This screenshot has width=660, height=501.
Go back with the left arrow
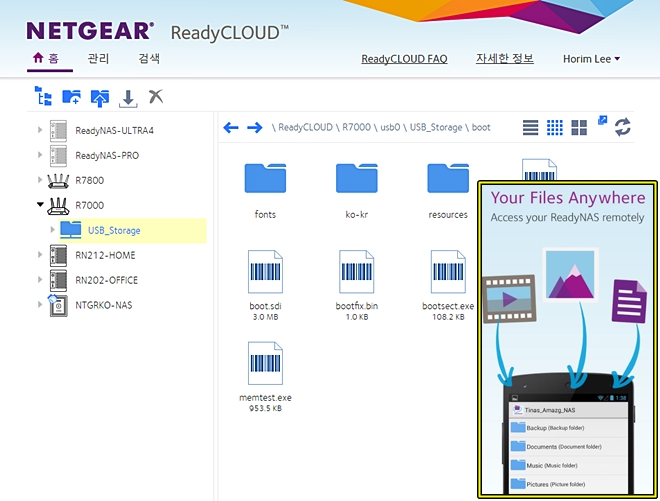231,127
